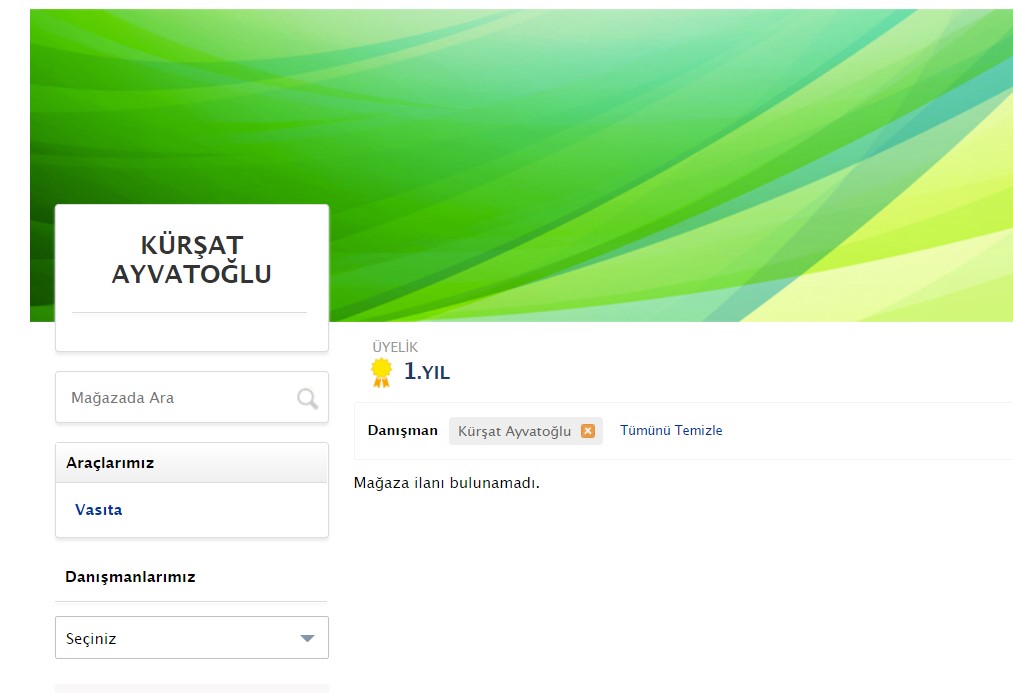This screenshot has width=1013, height=693.
Task: Click the yellow 1.YIL membership badge icon
Action: click(x=379, y=370)
